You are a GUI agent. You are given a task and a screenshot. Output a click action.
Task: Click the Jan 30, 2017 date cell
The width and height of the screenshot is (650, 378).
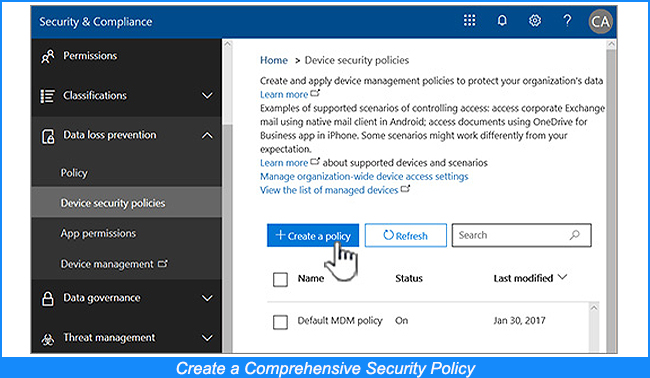519,321
